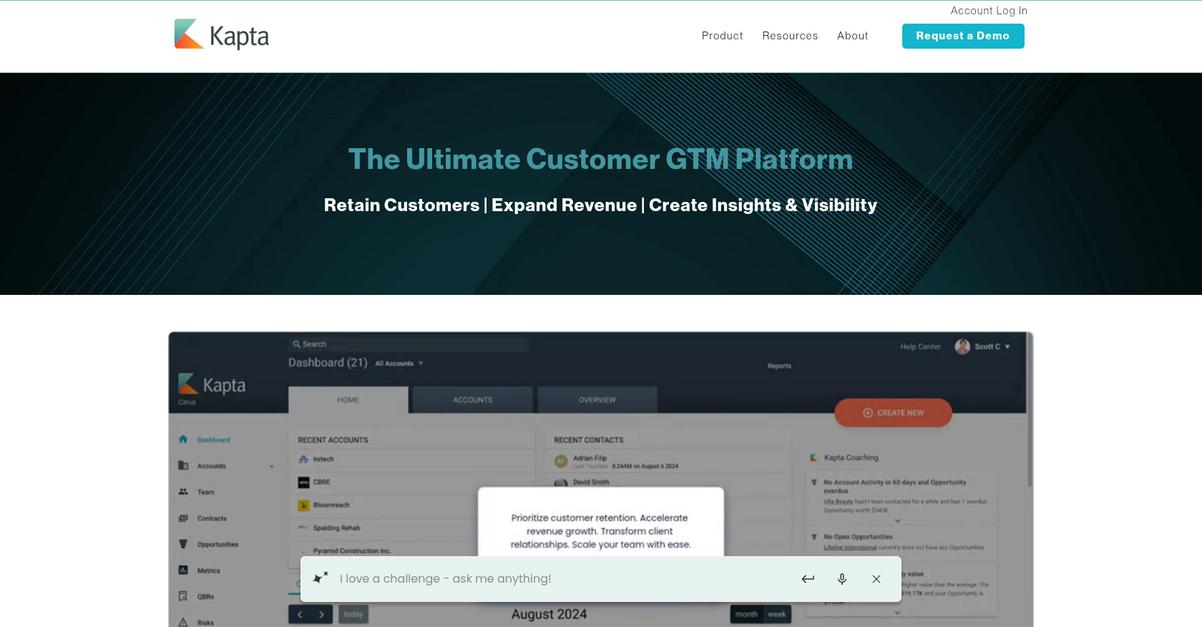Click the Contracts icon in the sidebar
This screenshot has width=1202, height=627.
click(x=183, y=518)
